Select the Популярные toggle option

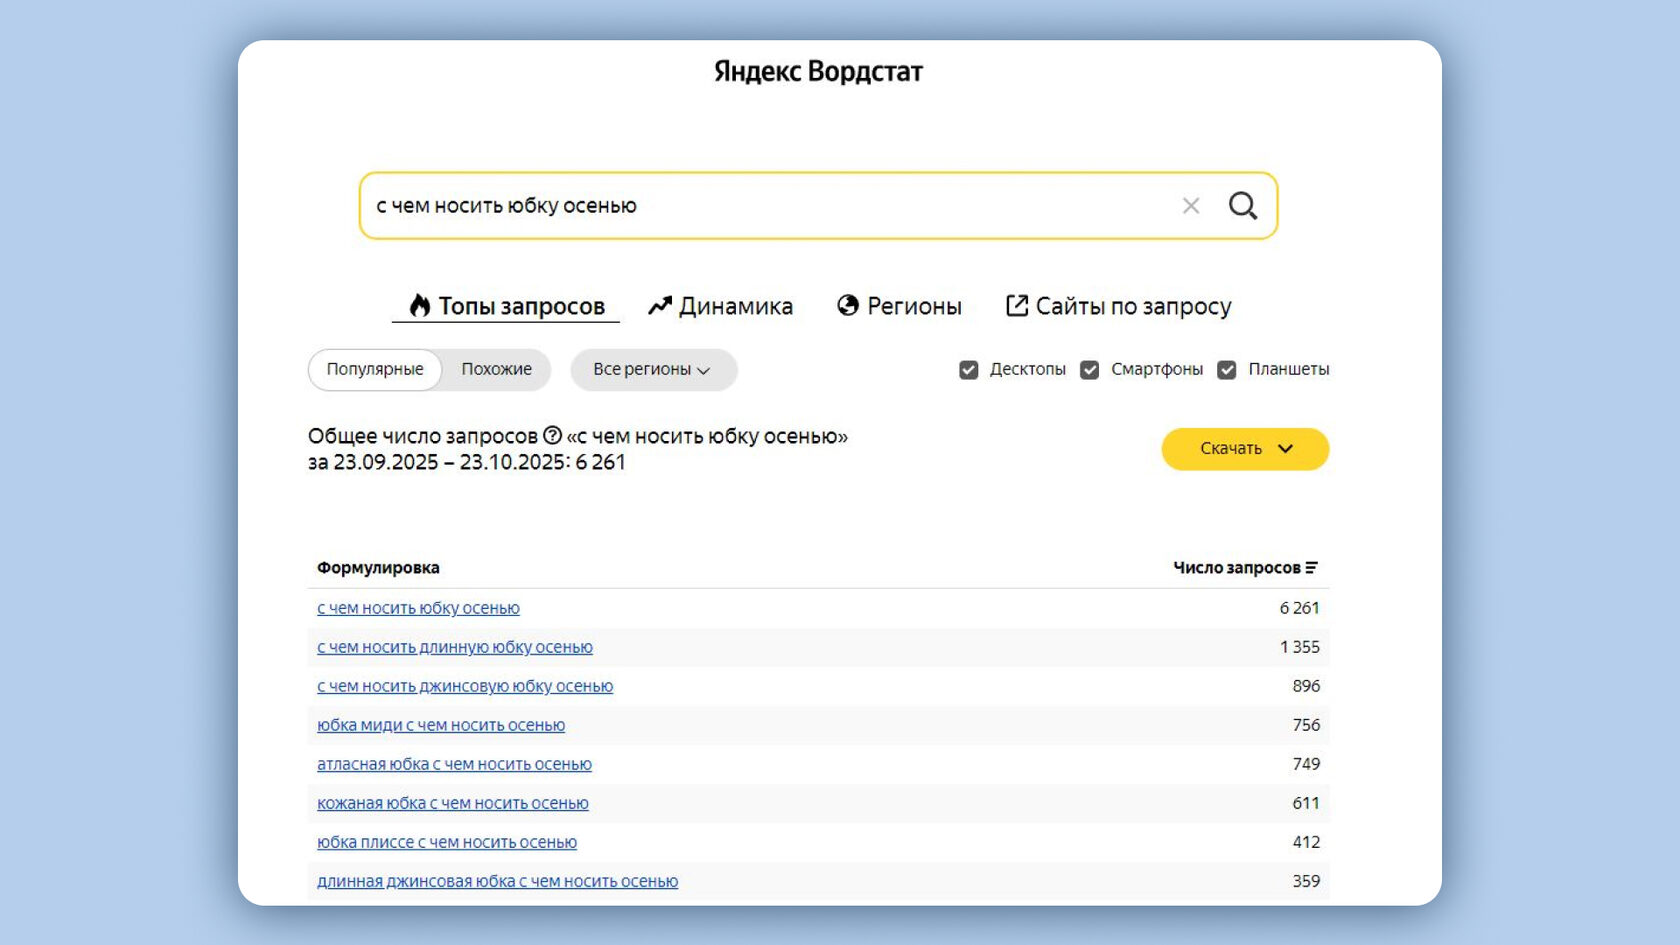point(375,370)
